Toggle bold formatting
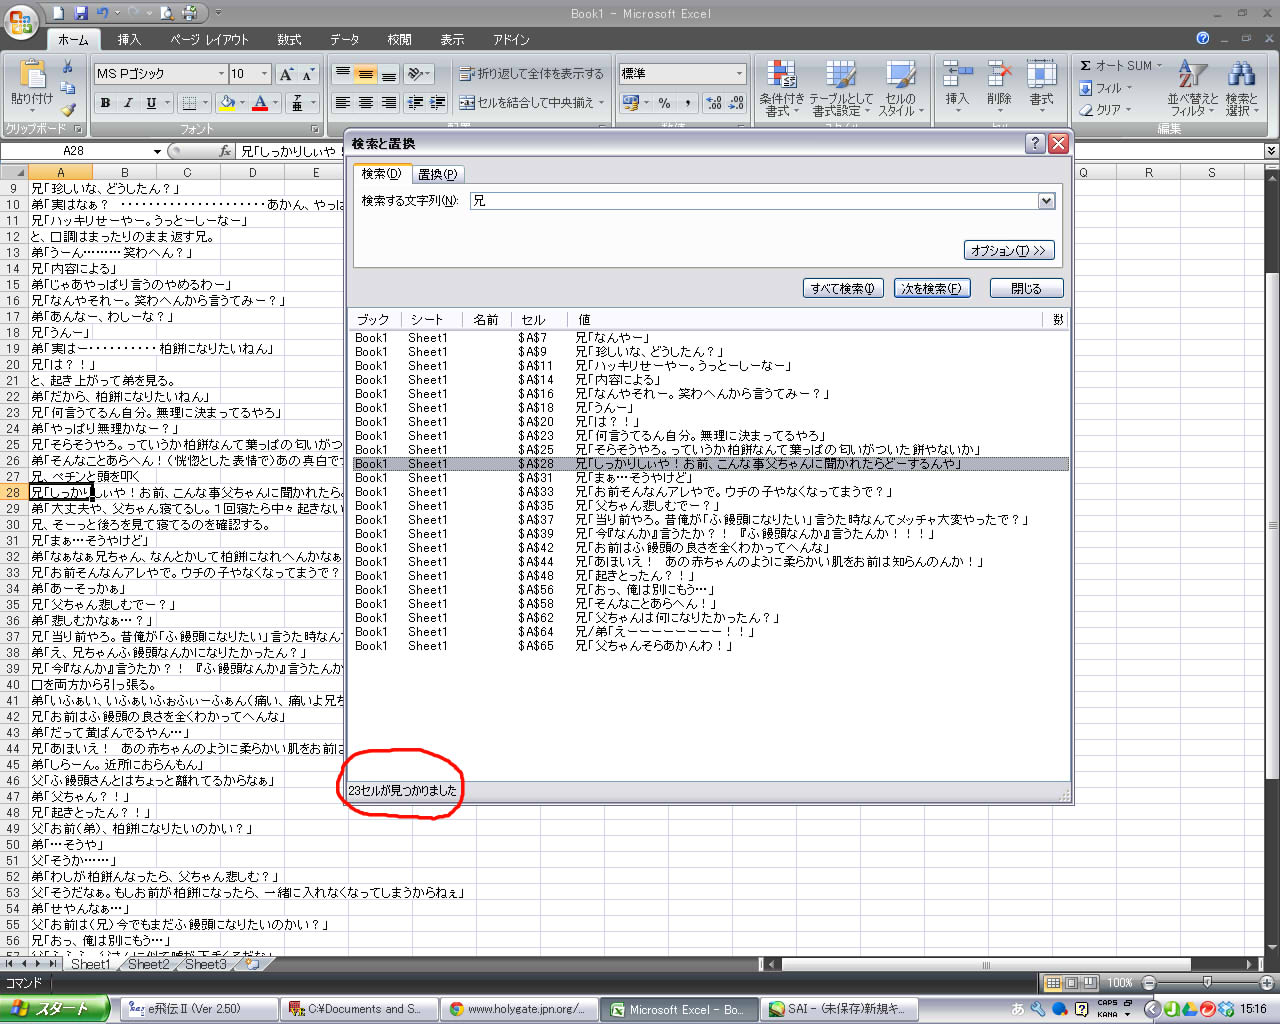 [x=105, y=103]
